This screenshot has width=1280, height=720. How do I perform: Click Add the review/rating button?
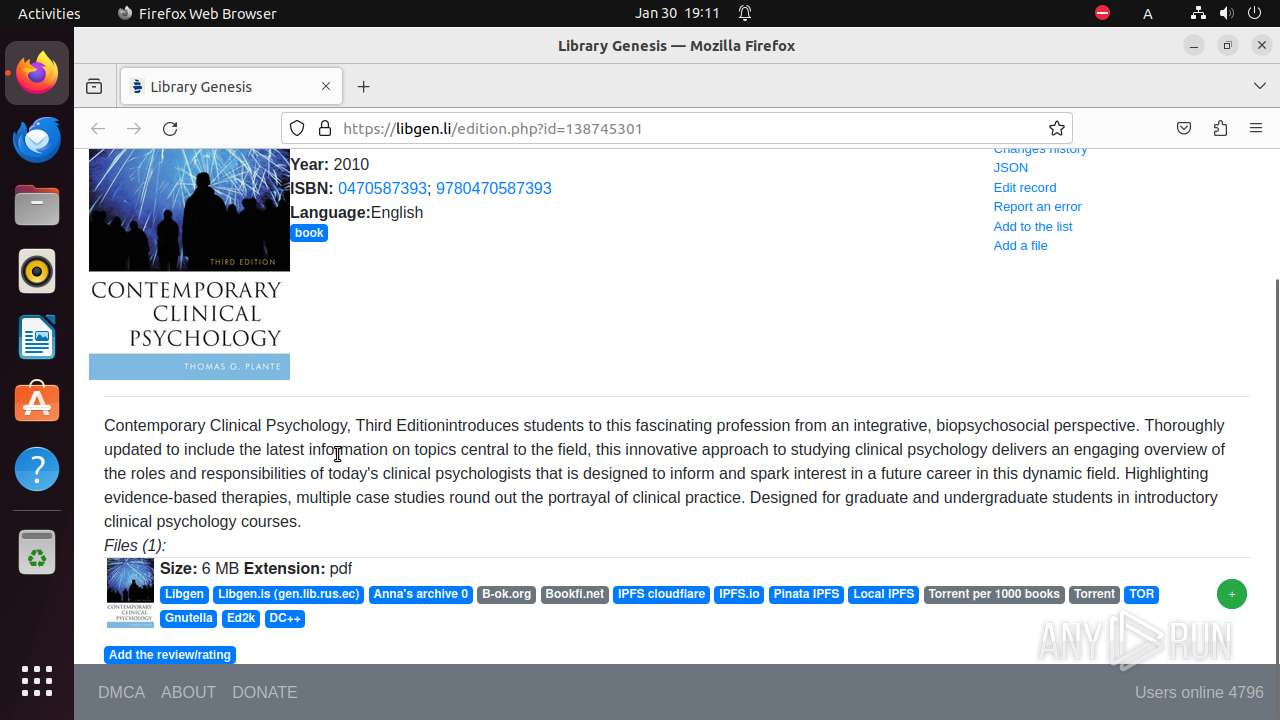pos(170,655)
